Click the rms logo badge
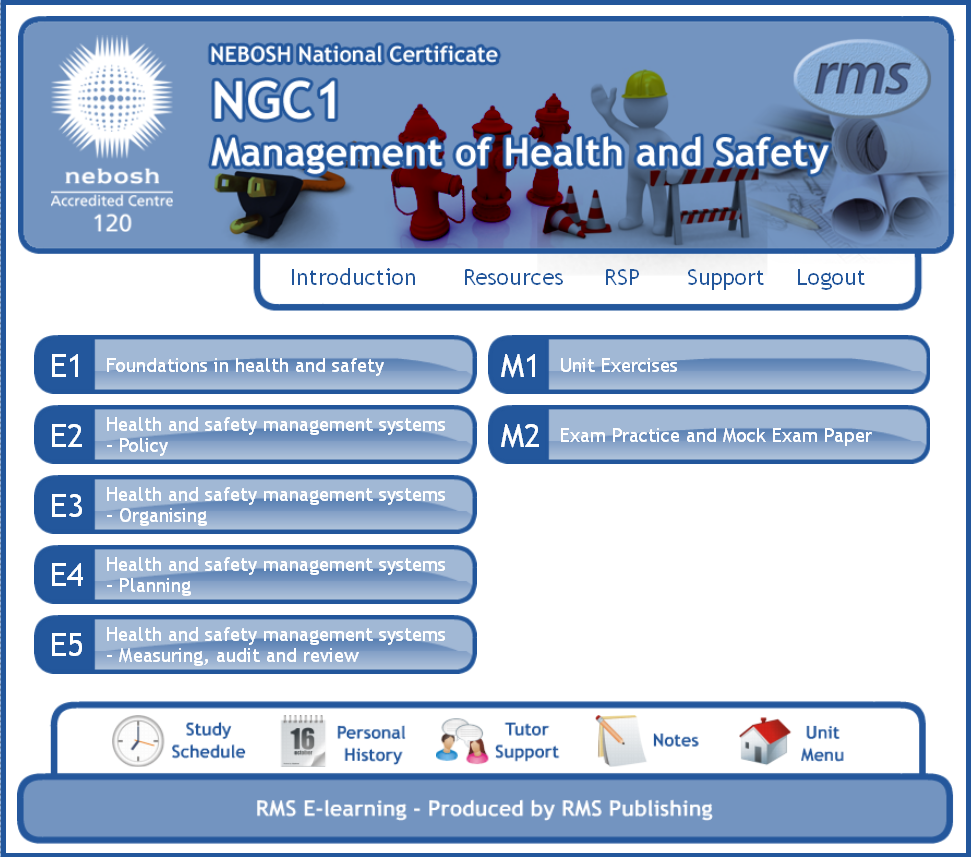 (861, 78)
